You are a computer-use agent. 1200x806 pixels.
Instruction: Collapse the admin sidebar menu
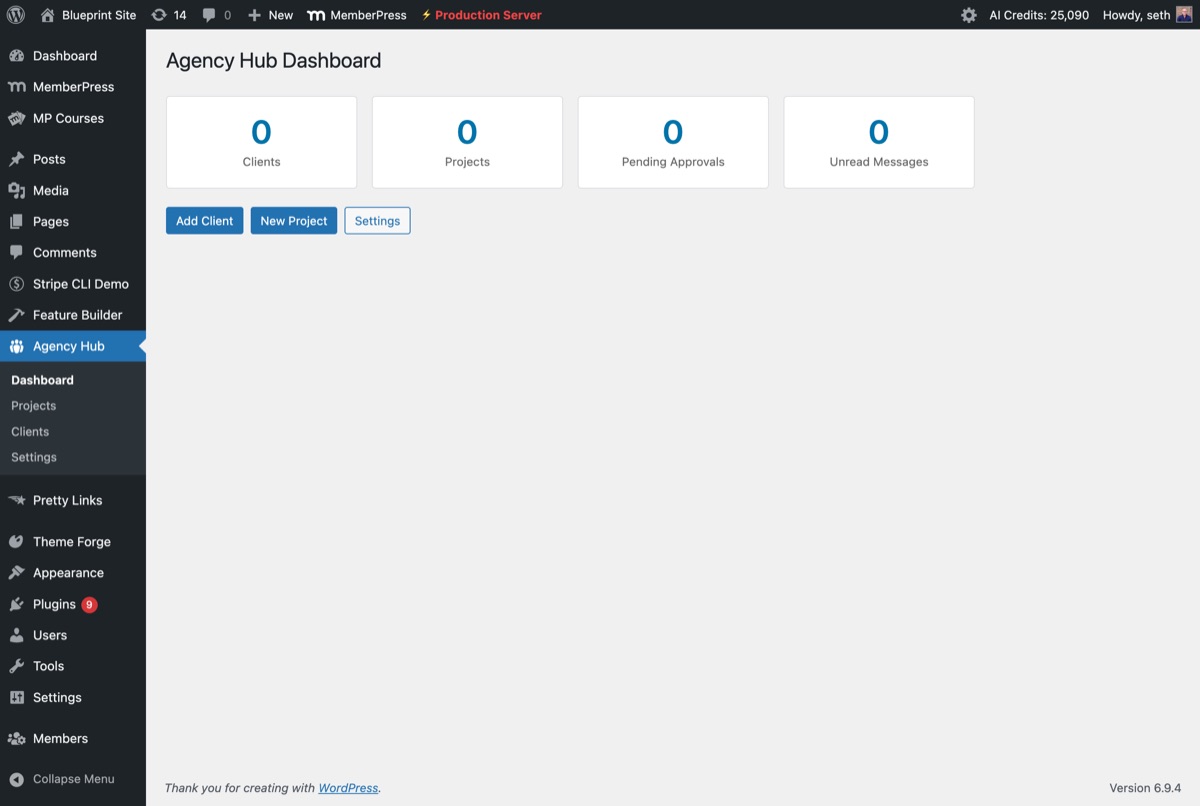tap(60, 779)
